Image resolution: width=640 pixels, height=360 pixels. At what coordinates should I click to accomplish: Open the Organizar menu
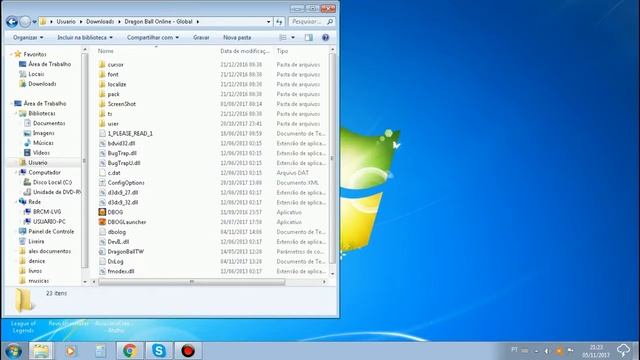[x=28, y=38]
